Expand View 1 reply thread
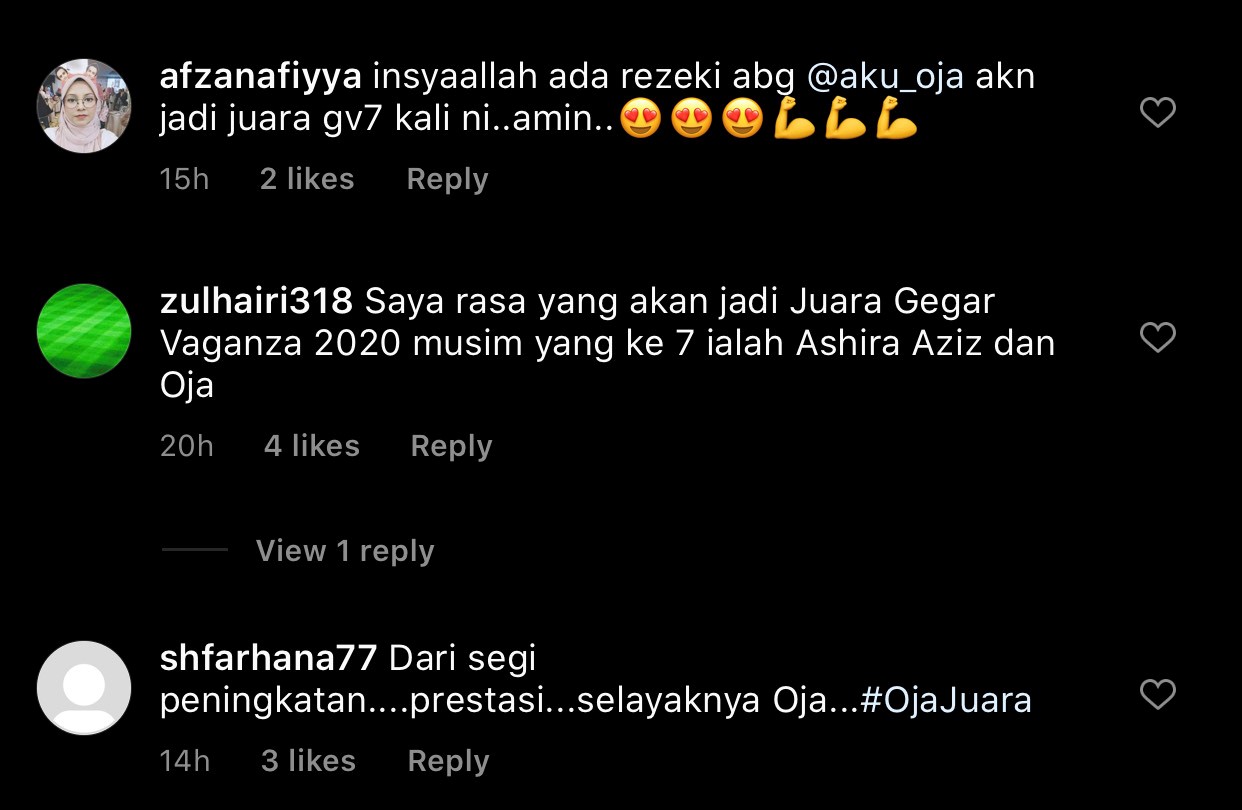Viewport: 1242px width, 810px height. coord(344,551)
